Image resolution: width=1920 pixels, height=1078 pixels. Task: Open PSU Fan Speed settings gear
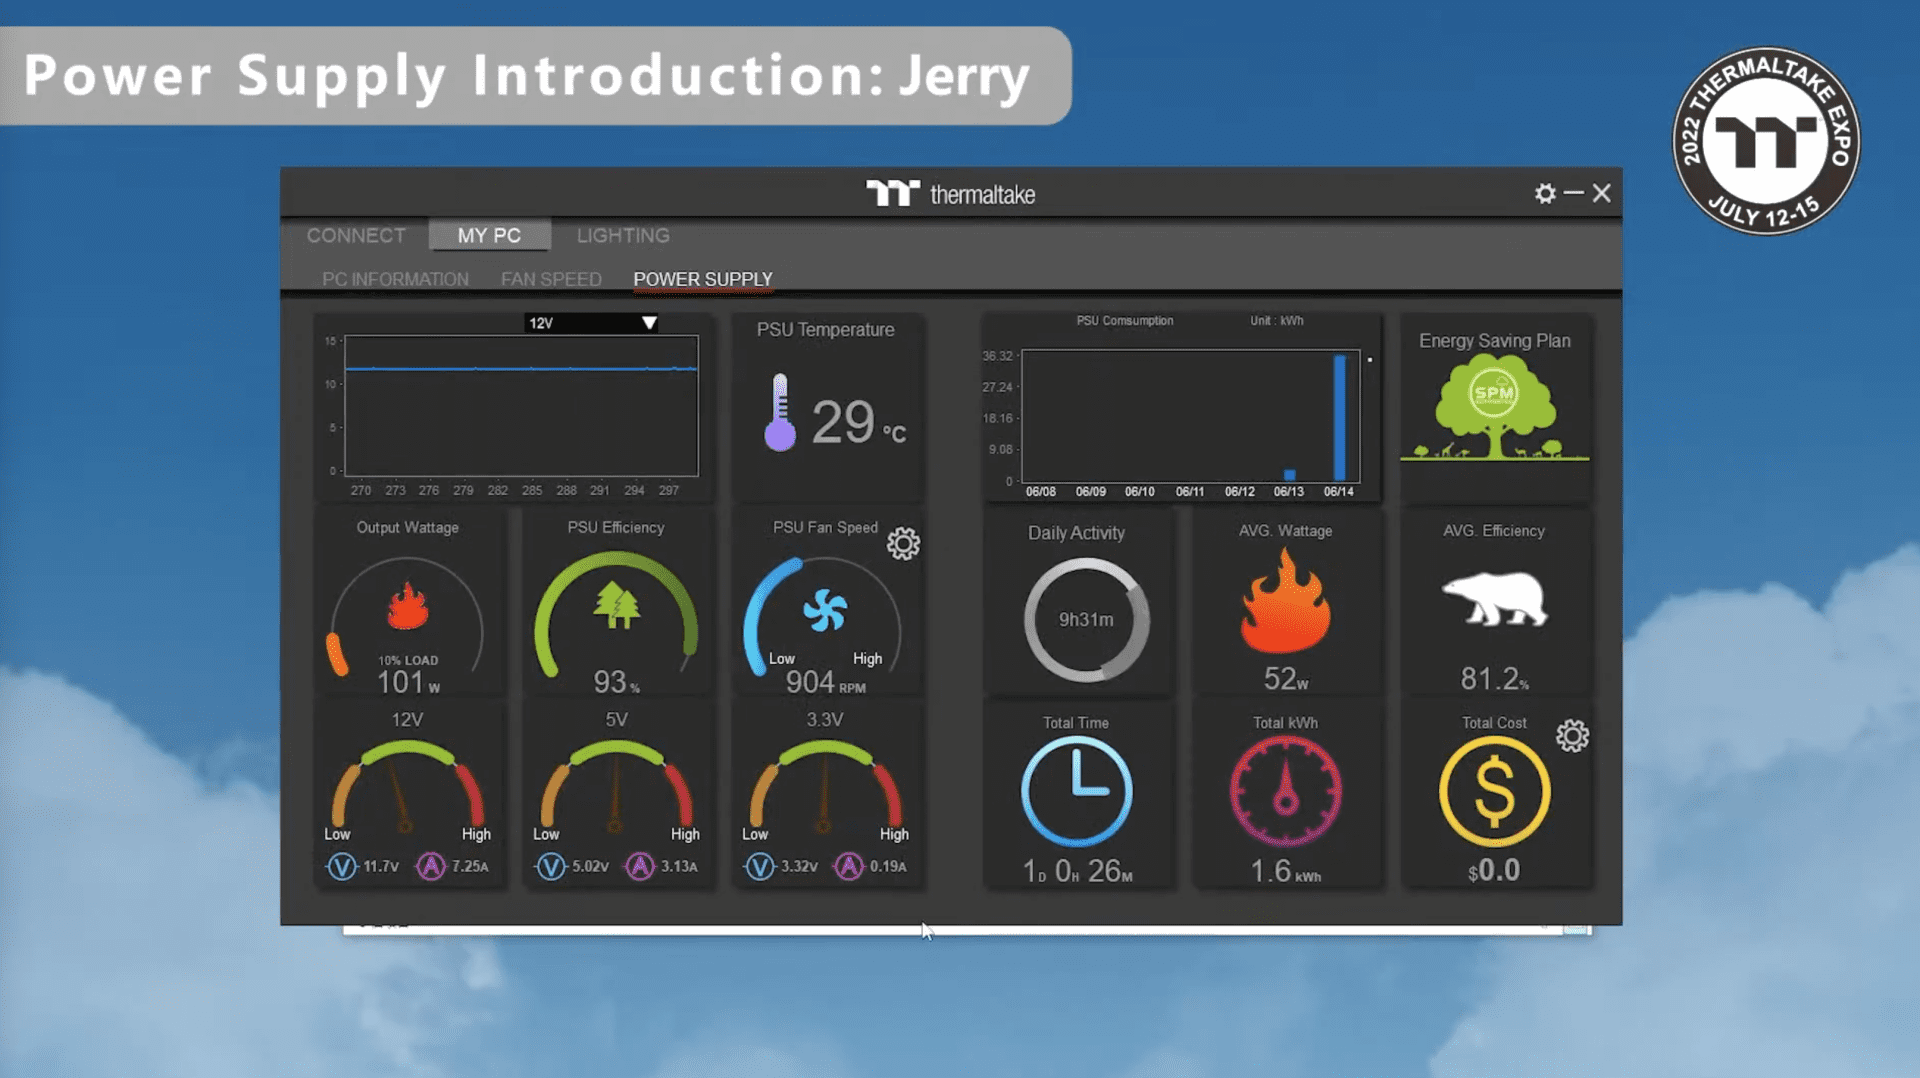click(903, 543)
